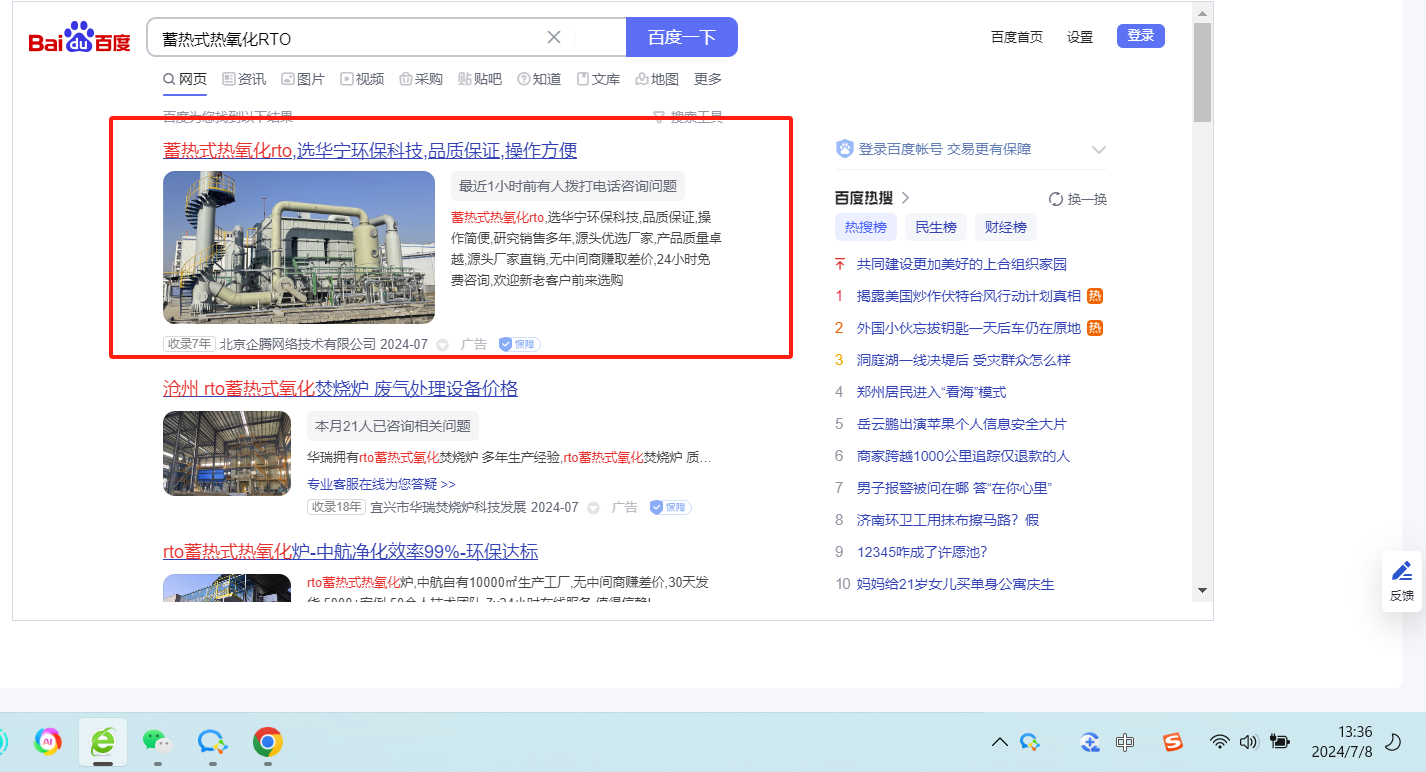
Task: Open 男子报警被问在哪 答在你心里
Action: (955, 488)
